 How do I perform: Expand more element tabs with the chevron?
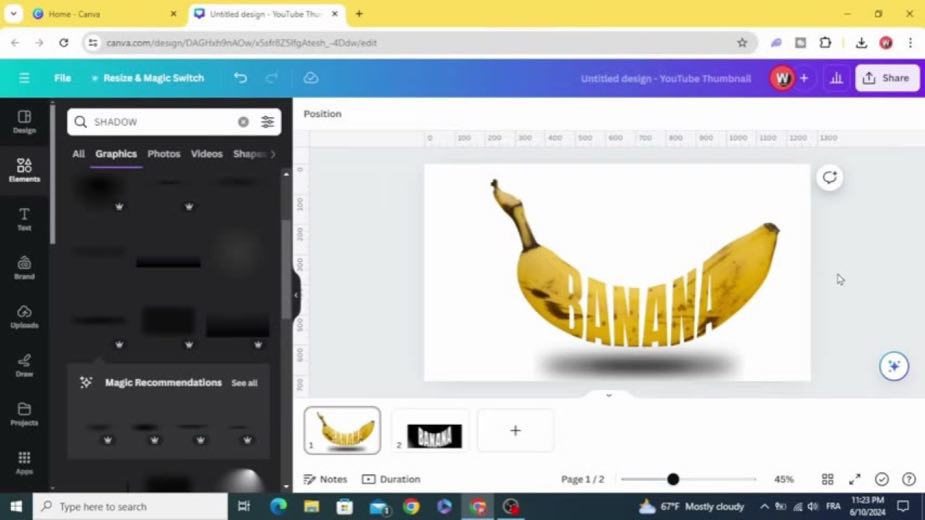tap(273, 154)
